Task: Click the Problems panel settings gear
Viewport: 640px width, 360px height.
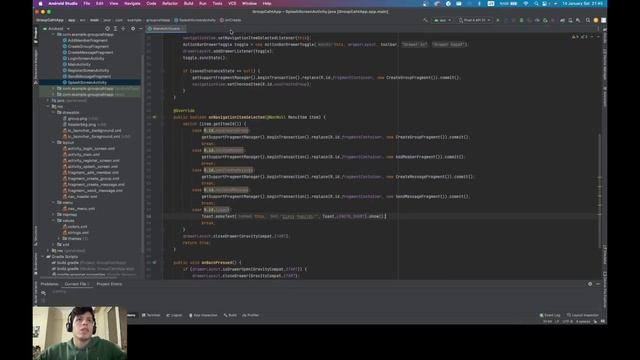Action: point(590,284)
